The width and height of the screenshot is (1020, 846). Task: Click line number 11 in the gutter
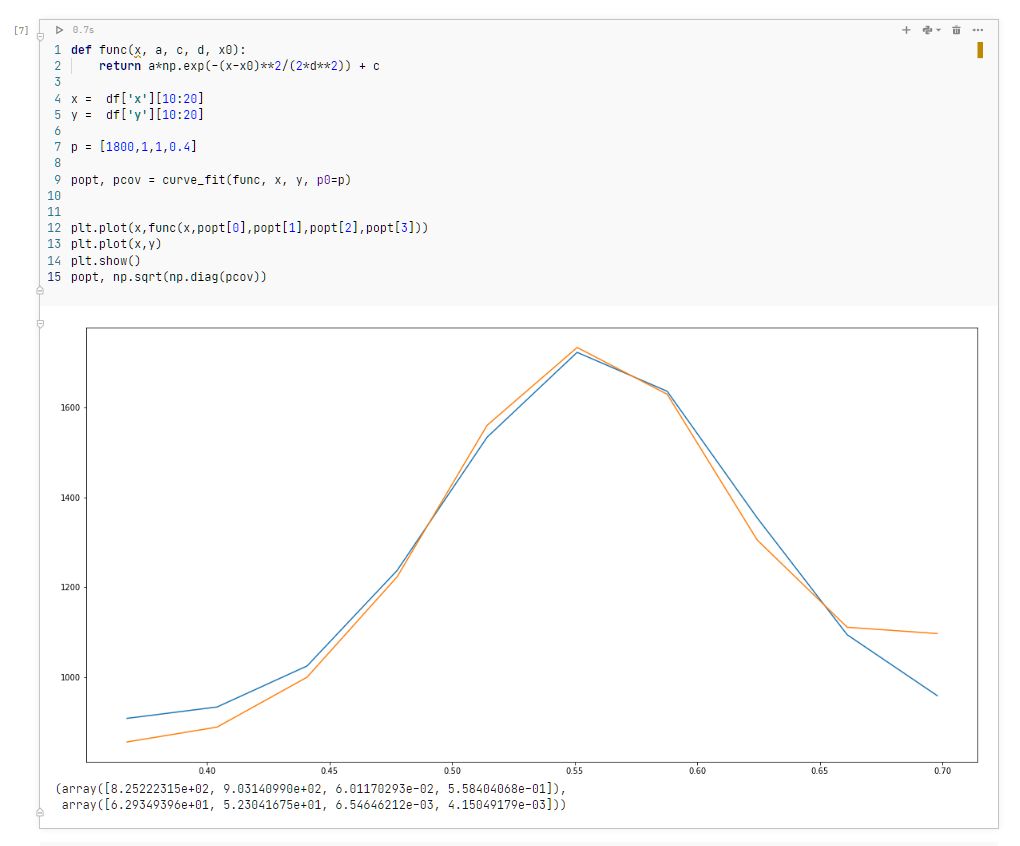click(54, 212)
